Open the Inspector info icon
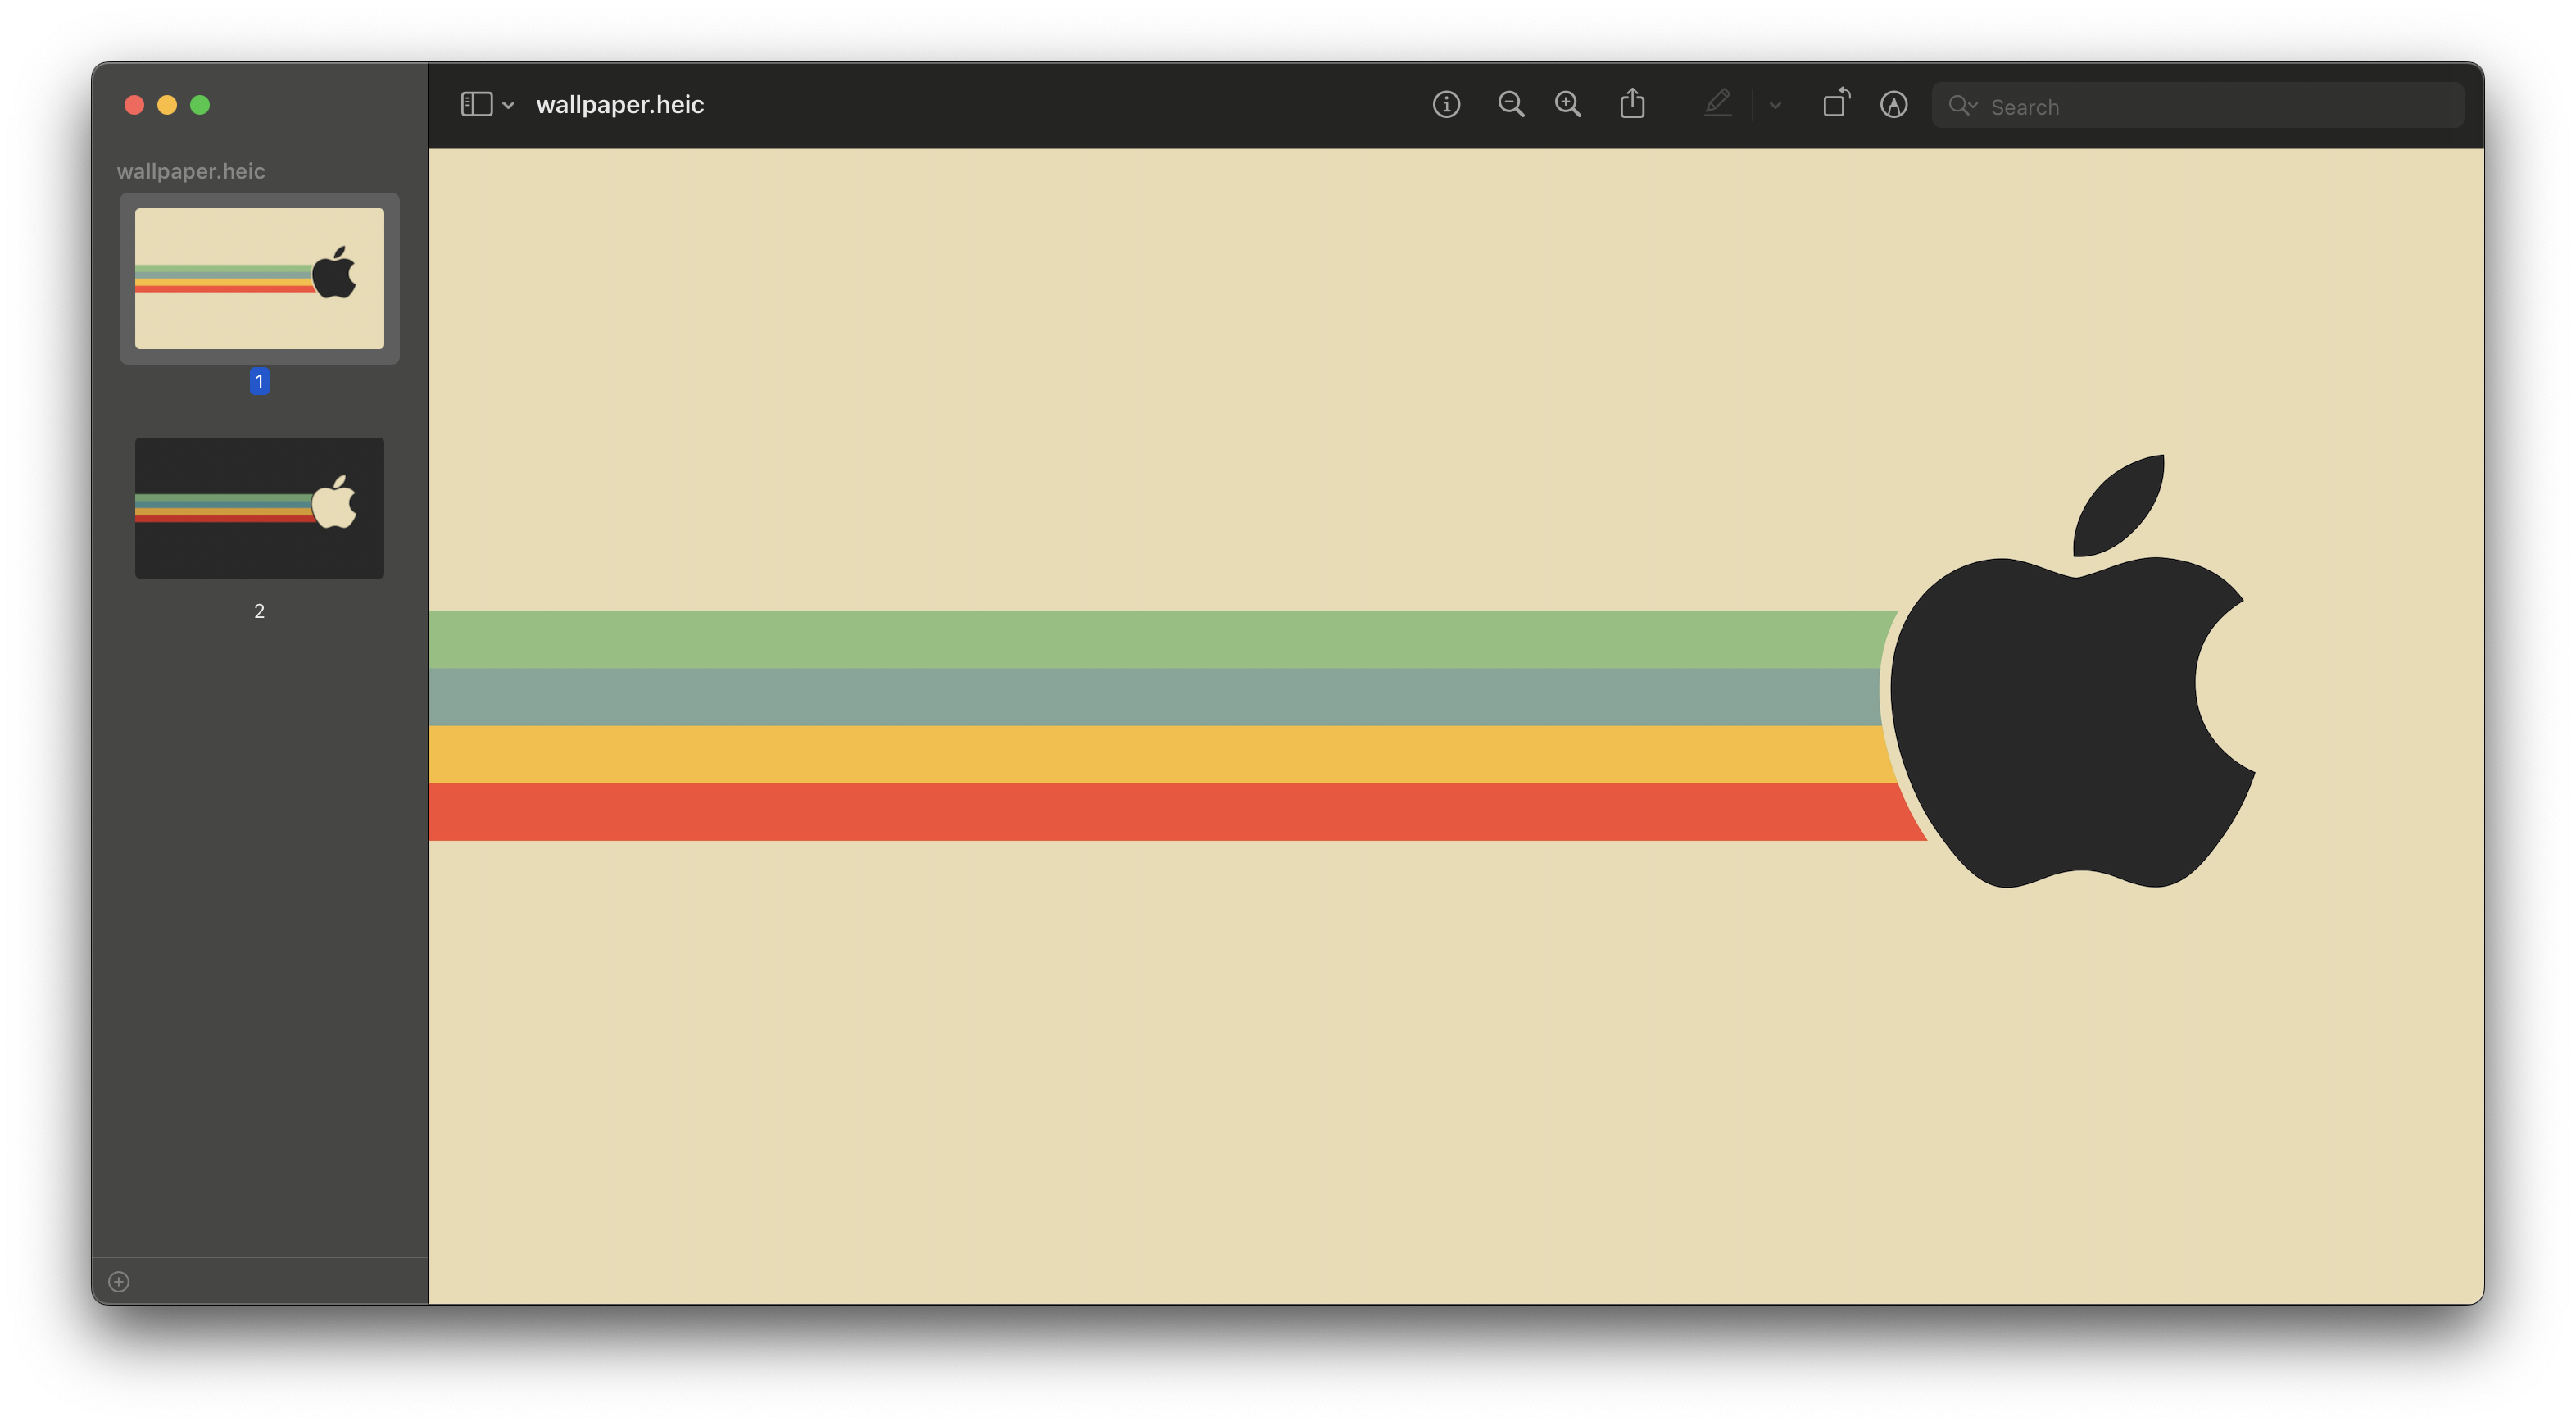2576x1426 pixels. [x=1446, y=104]
